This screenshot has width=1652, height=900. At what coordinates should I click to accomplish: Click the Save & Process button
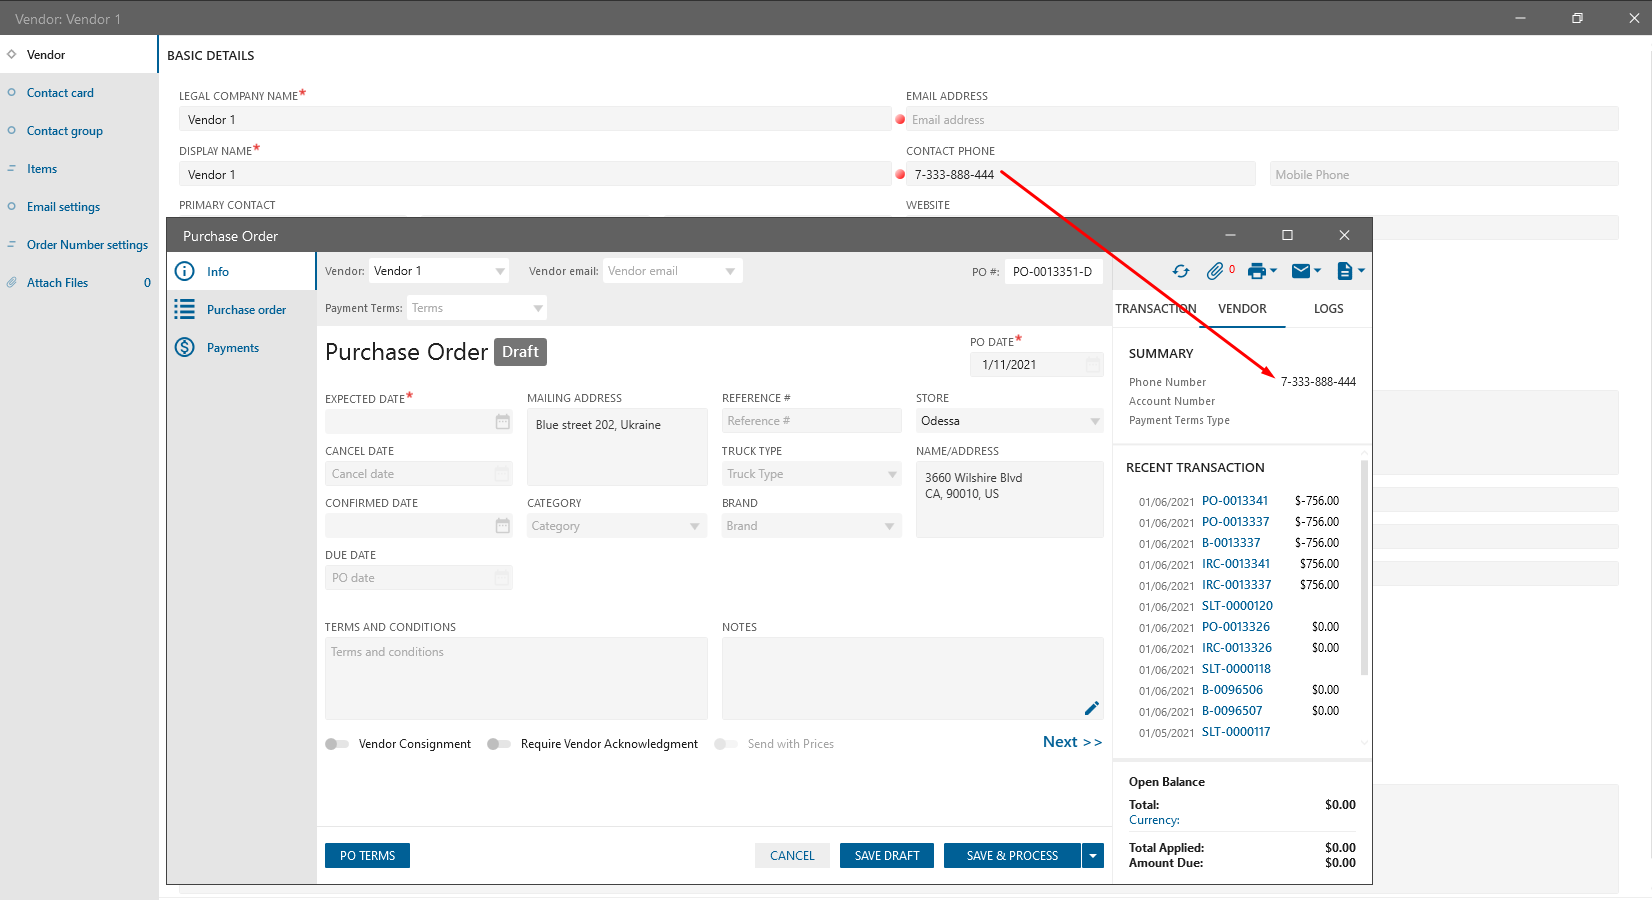click(x=1012, y=856)
